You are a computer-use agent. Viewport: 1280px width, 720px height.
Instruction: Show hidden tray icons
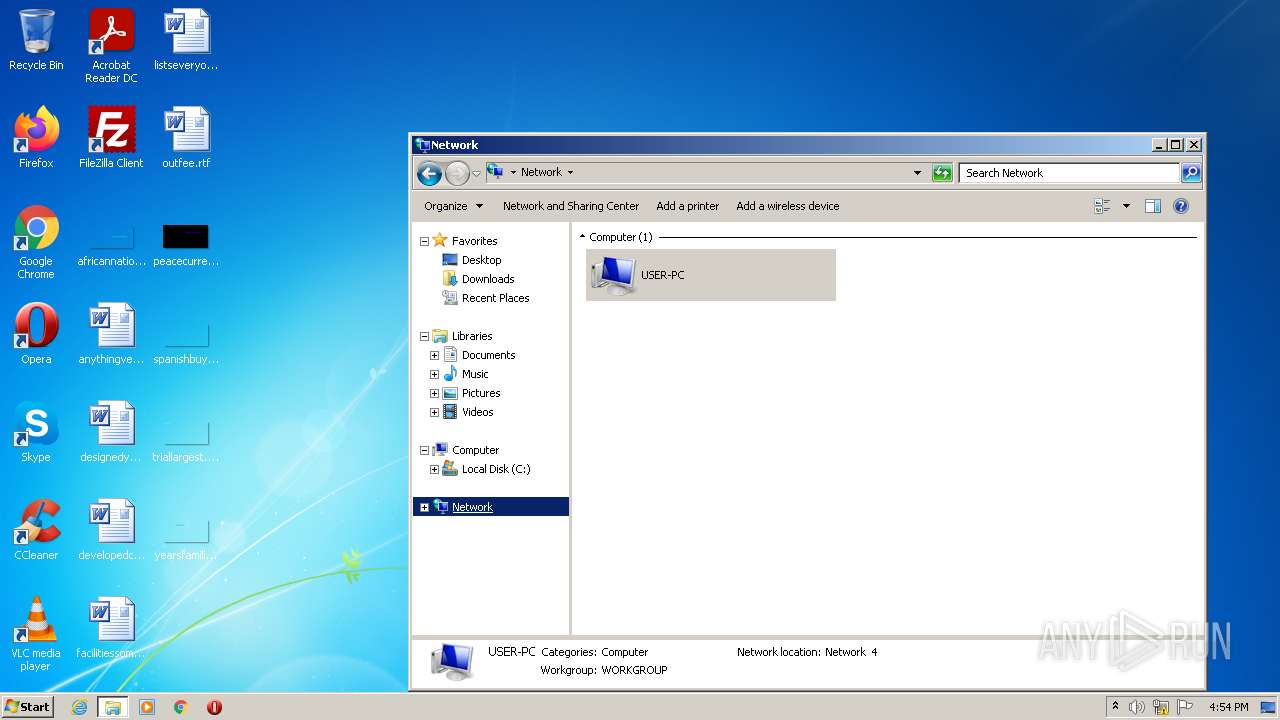[1115, 707]
